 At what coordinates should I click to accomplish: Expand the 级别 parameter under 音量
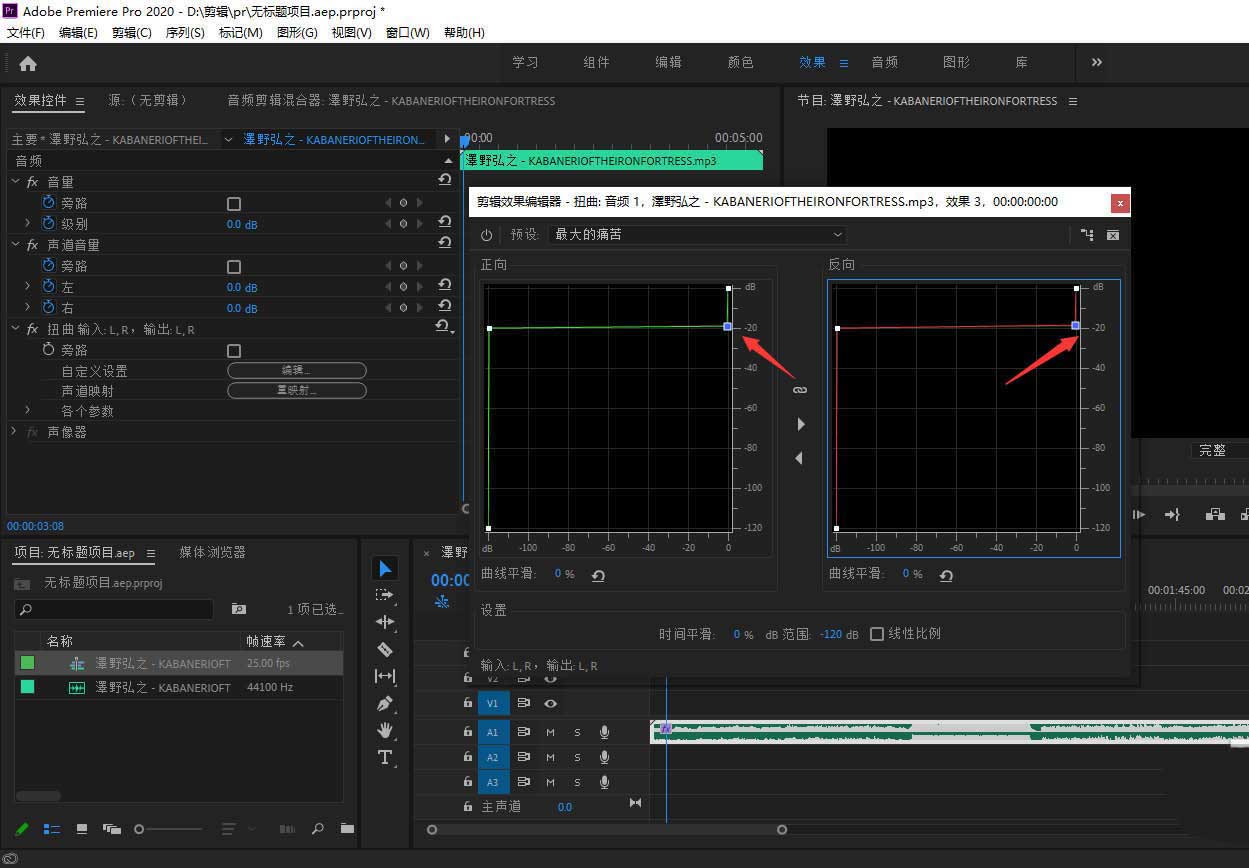point(27,224)
